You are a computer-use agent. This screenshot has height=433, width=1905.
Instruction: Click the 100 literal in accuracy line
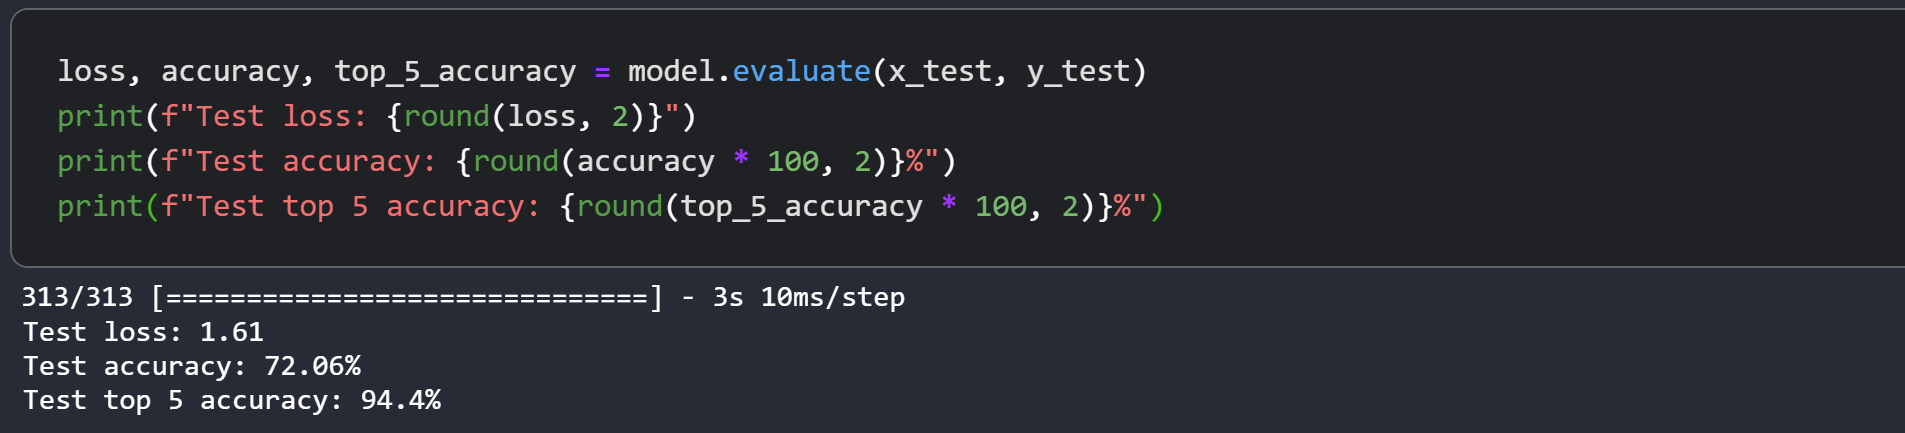coord(793,161)
